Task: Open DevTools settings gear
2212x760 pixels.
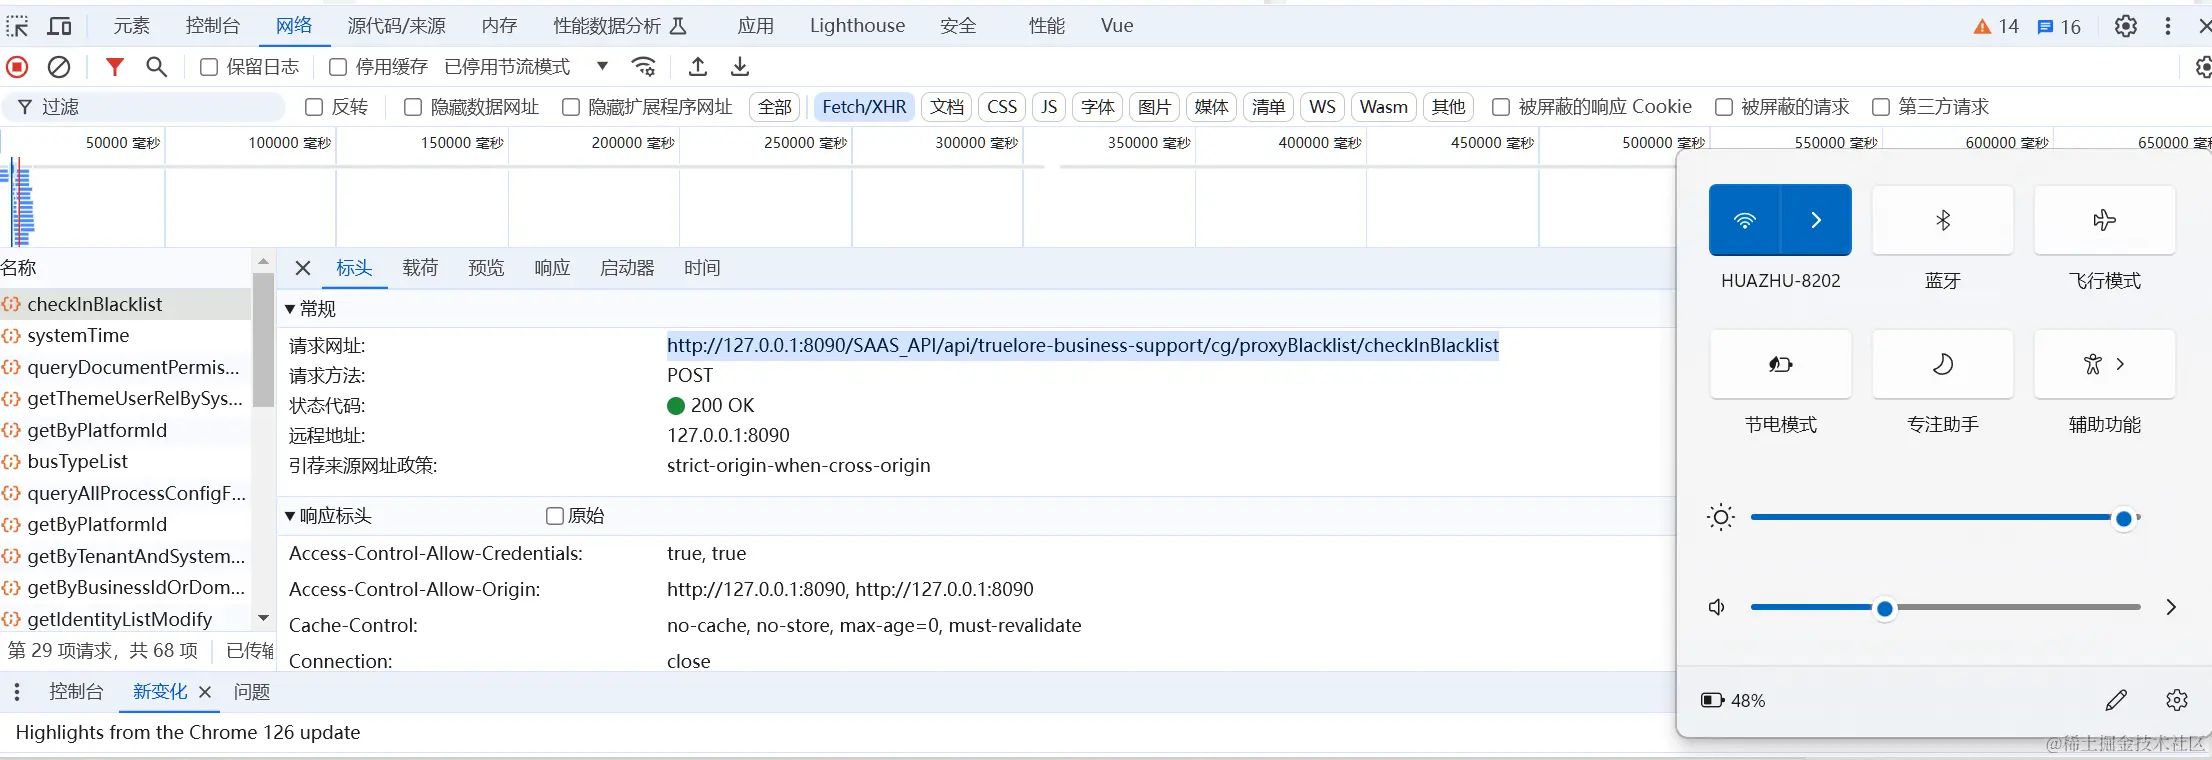Action: (x=2126, y=26)
